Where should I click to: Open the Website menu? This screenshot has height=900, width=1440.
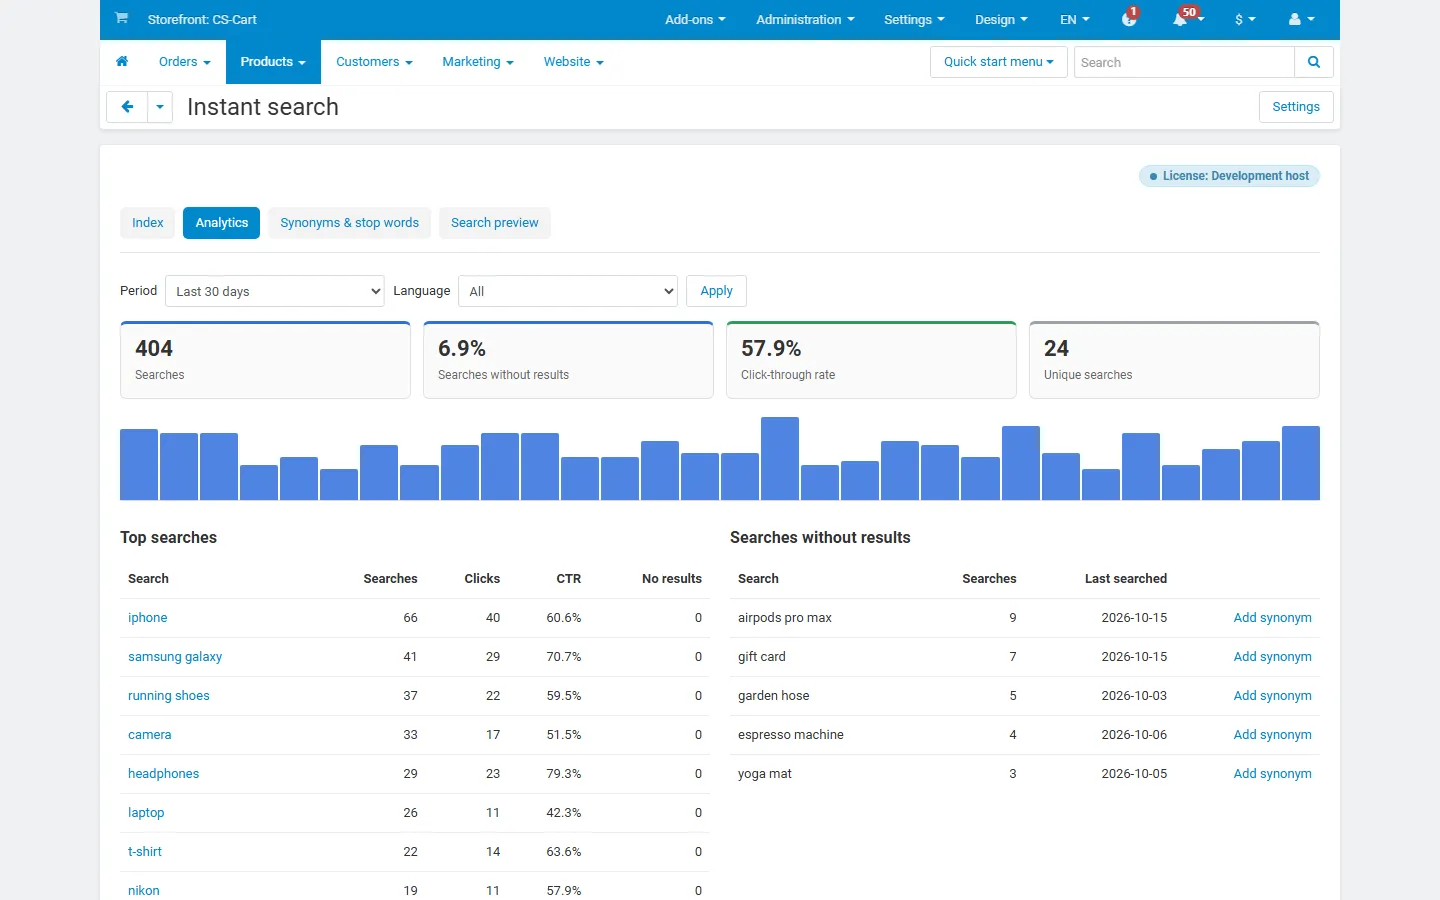(x=573, y=62)
